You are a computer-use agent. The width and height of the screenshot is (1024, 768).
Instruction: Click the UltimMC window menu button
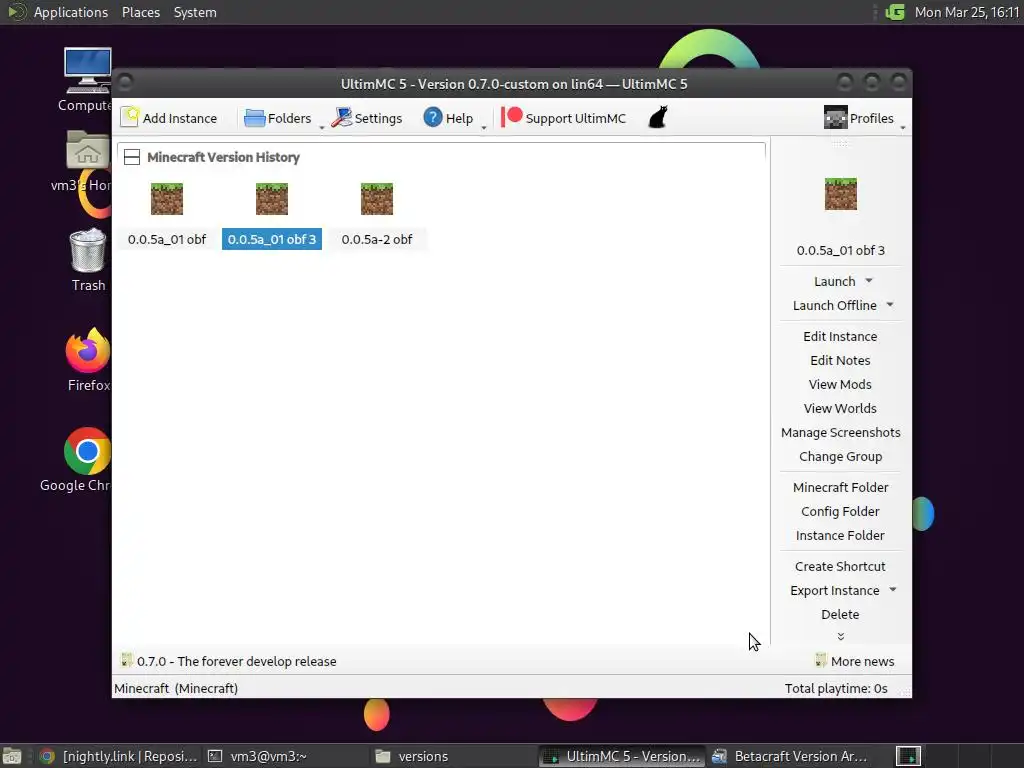pyautogui.click(x=125, y=82)
